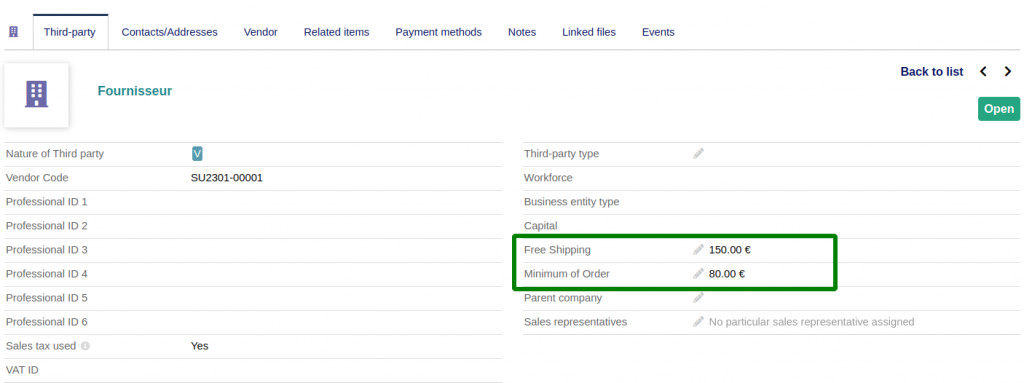This screenshot has width=1024, height=383.
Task: Click the Fournisseur company name
Action: click(135, 91)
